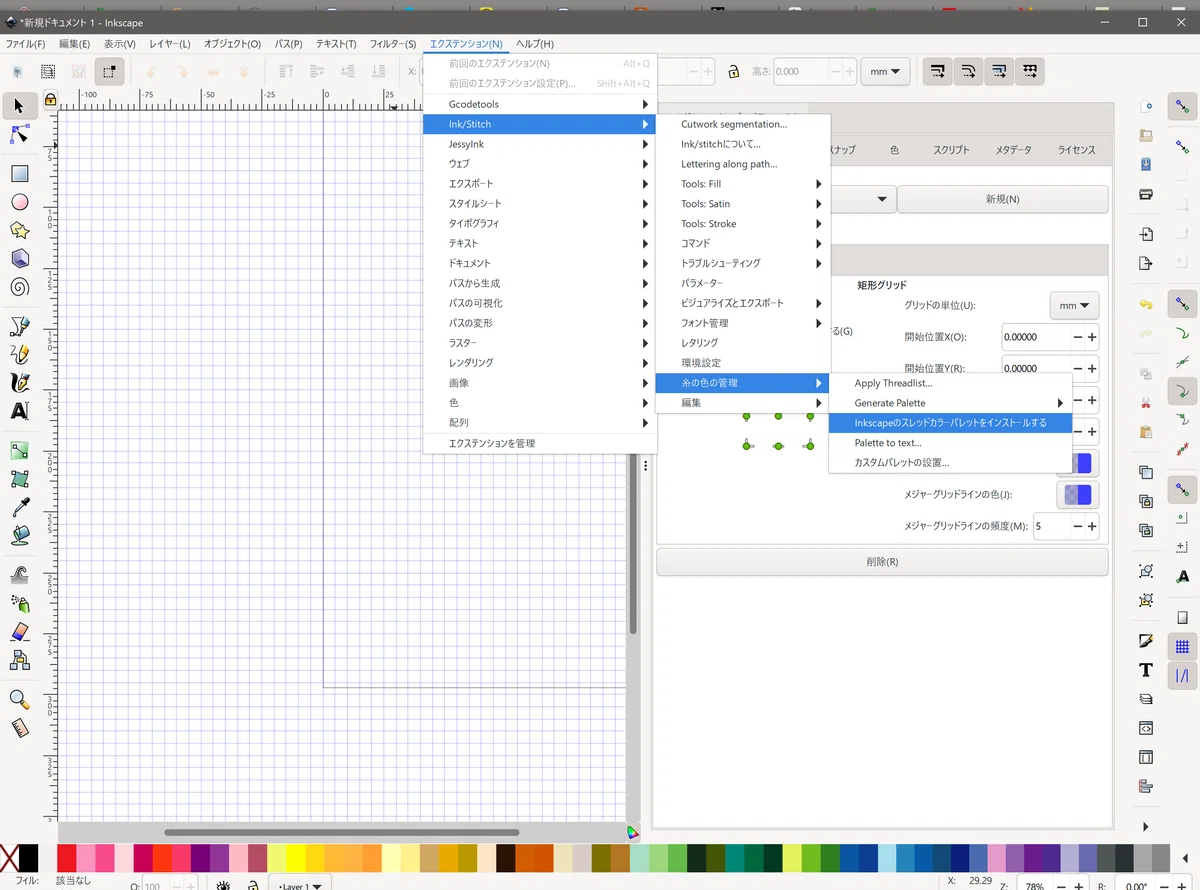This screenshot has height=890, width=1200.
Task: Select the Dropper color picker tool
Action: point(19,507)
